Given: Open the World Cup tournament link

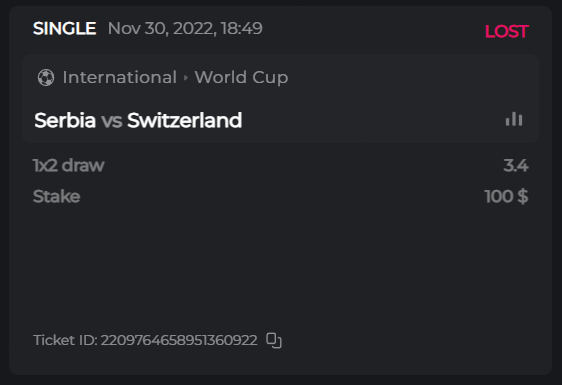Looking at the screenshot, I should click(241, 78).
